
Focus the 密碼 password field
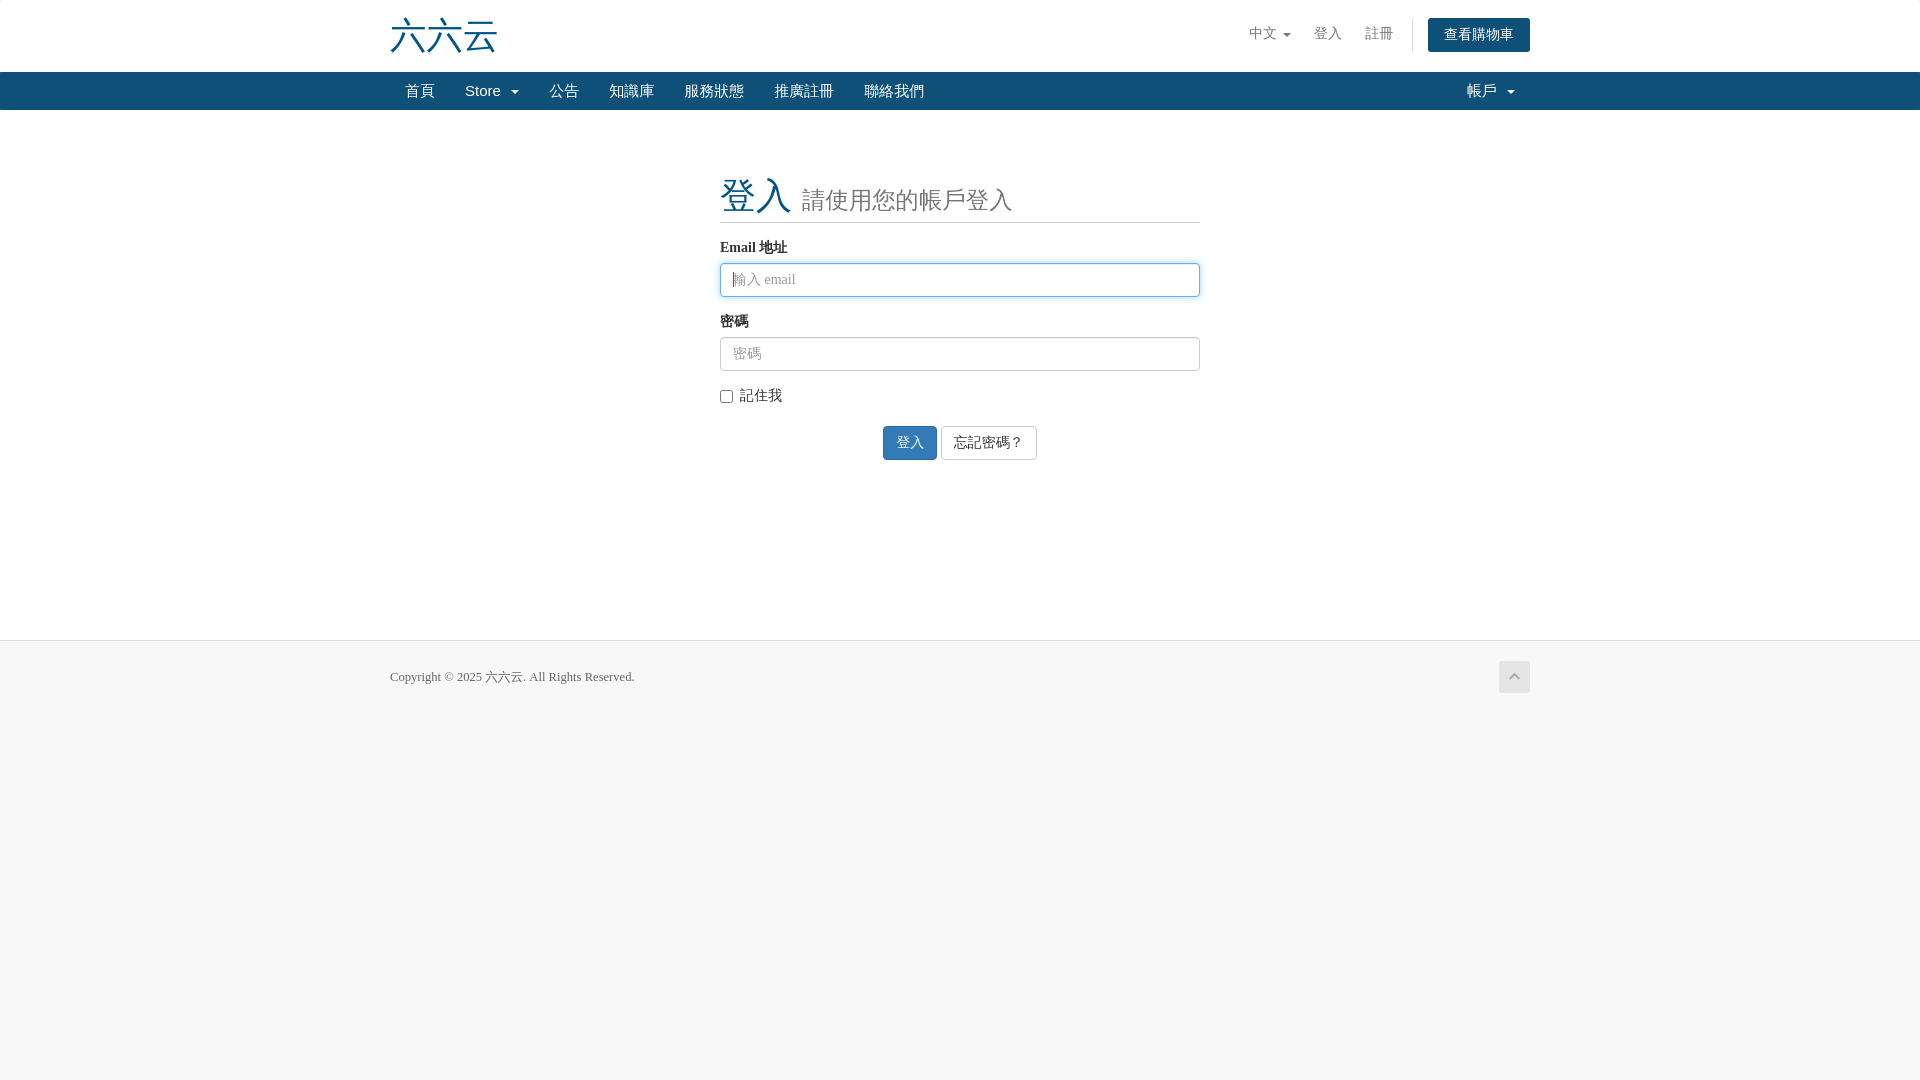(960, 354)
